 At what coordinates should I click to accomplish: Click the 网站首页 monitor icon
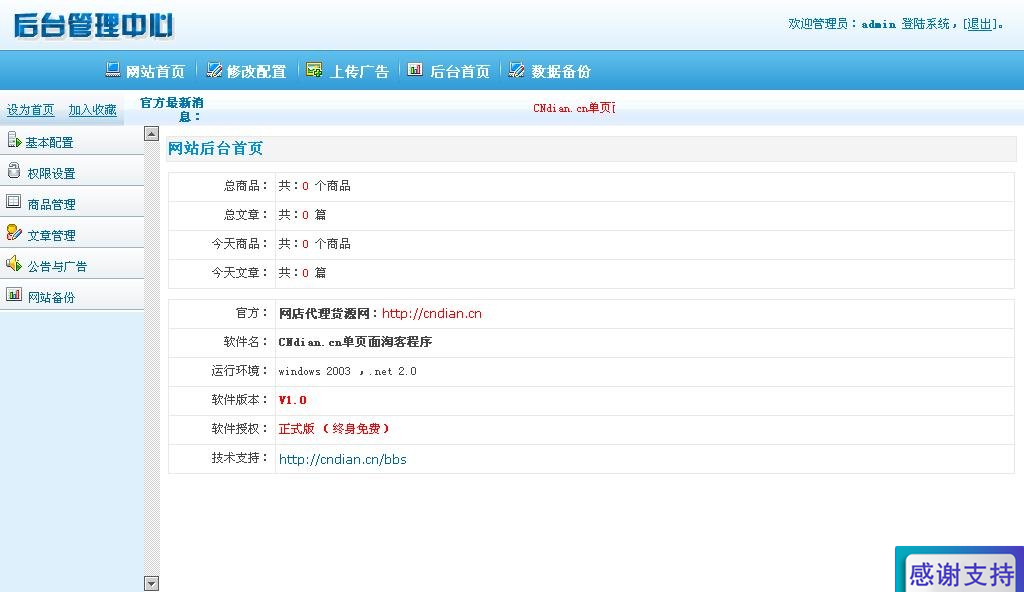(112, 69)
